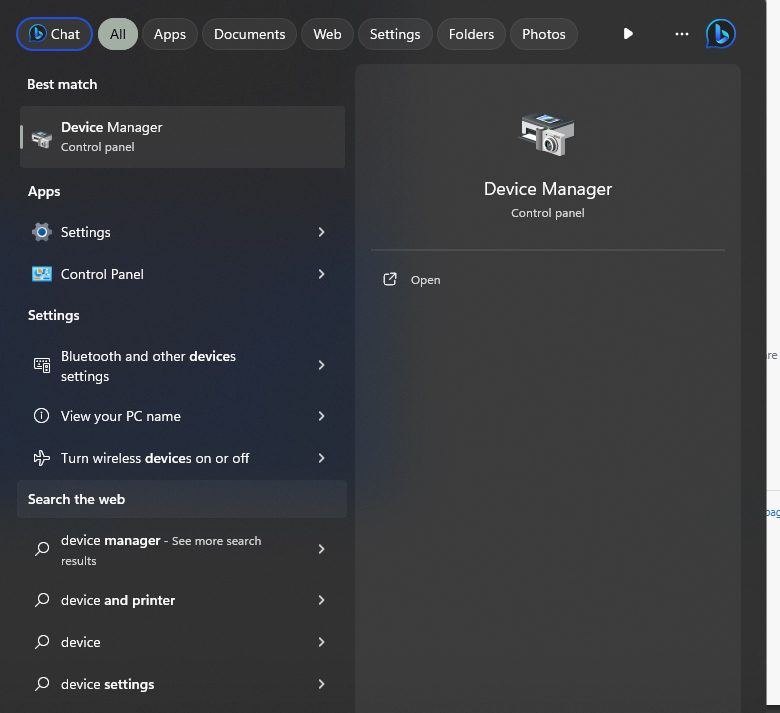This screenshot has width=780, height=713.
Task: Switch to the Web filter
Action: tap(327, 34)
